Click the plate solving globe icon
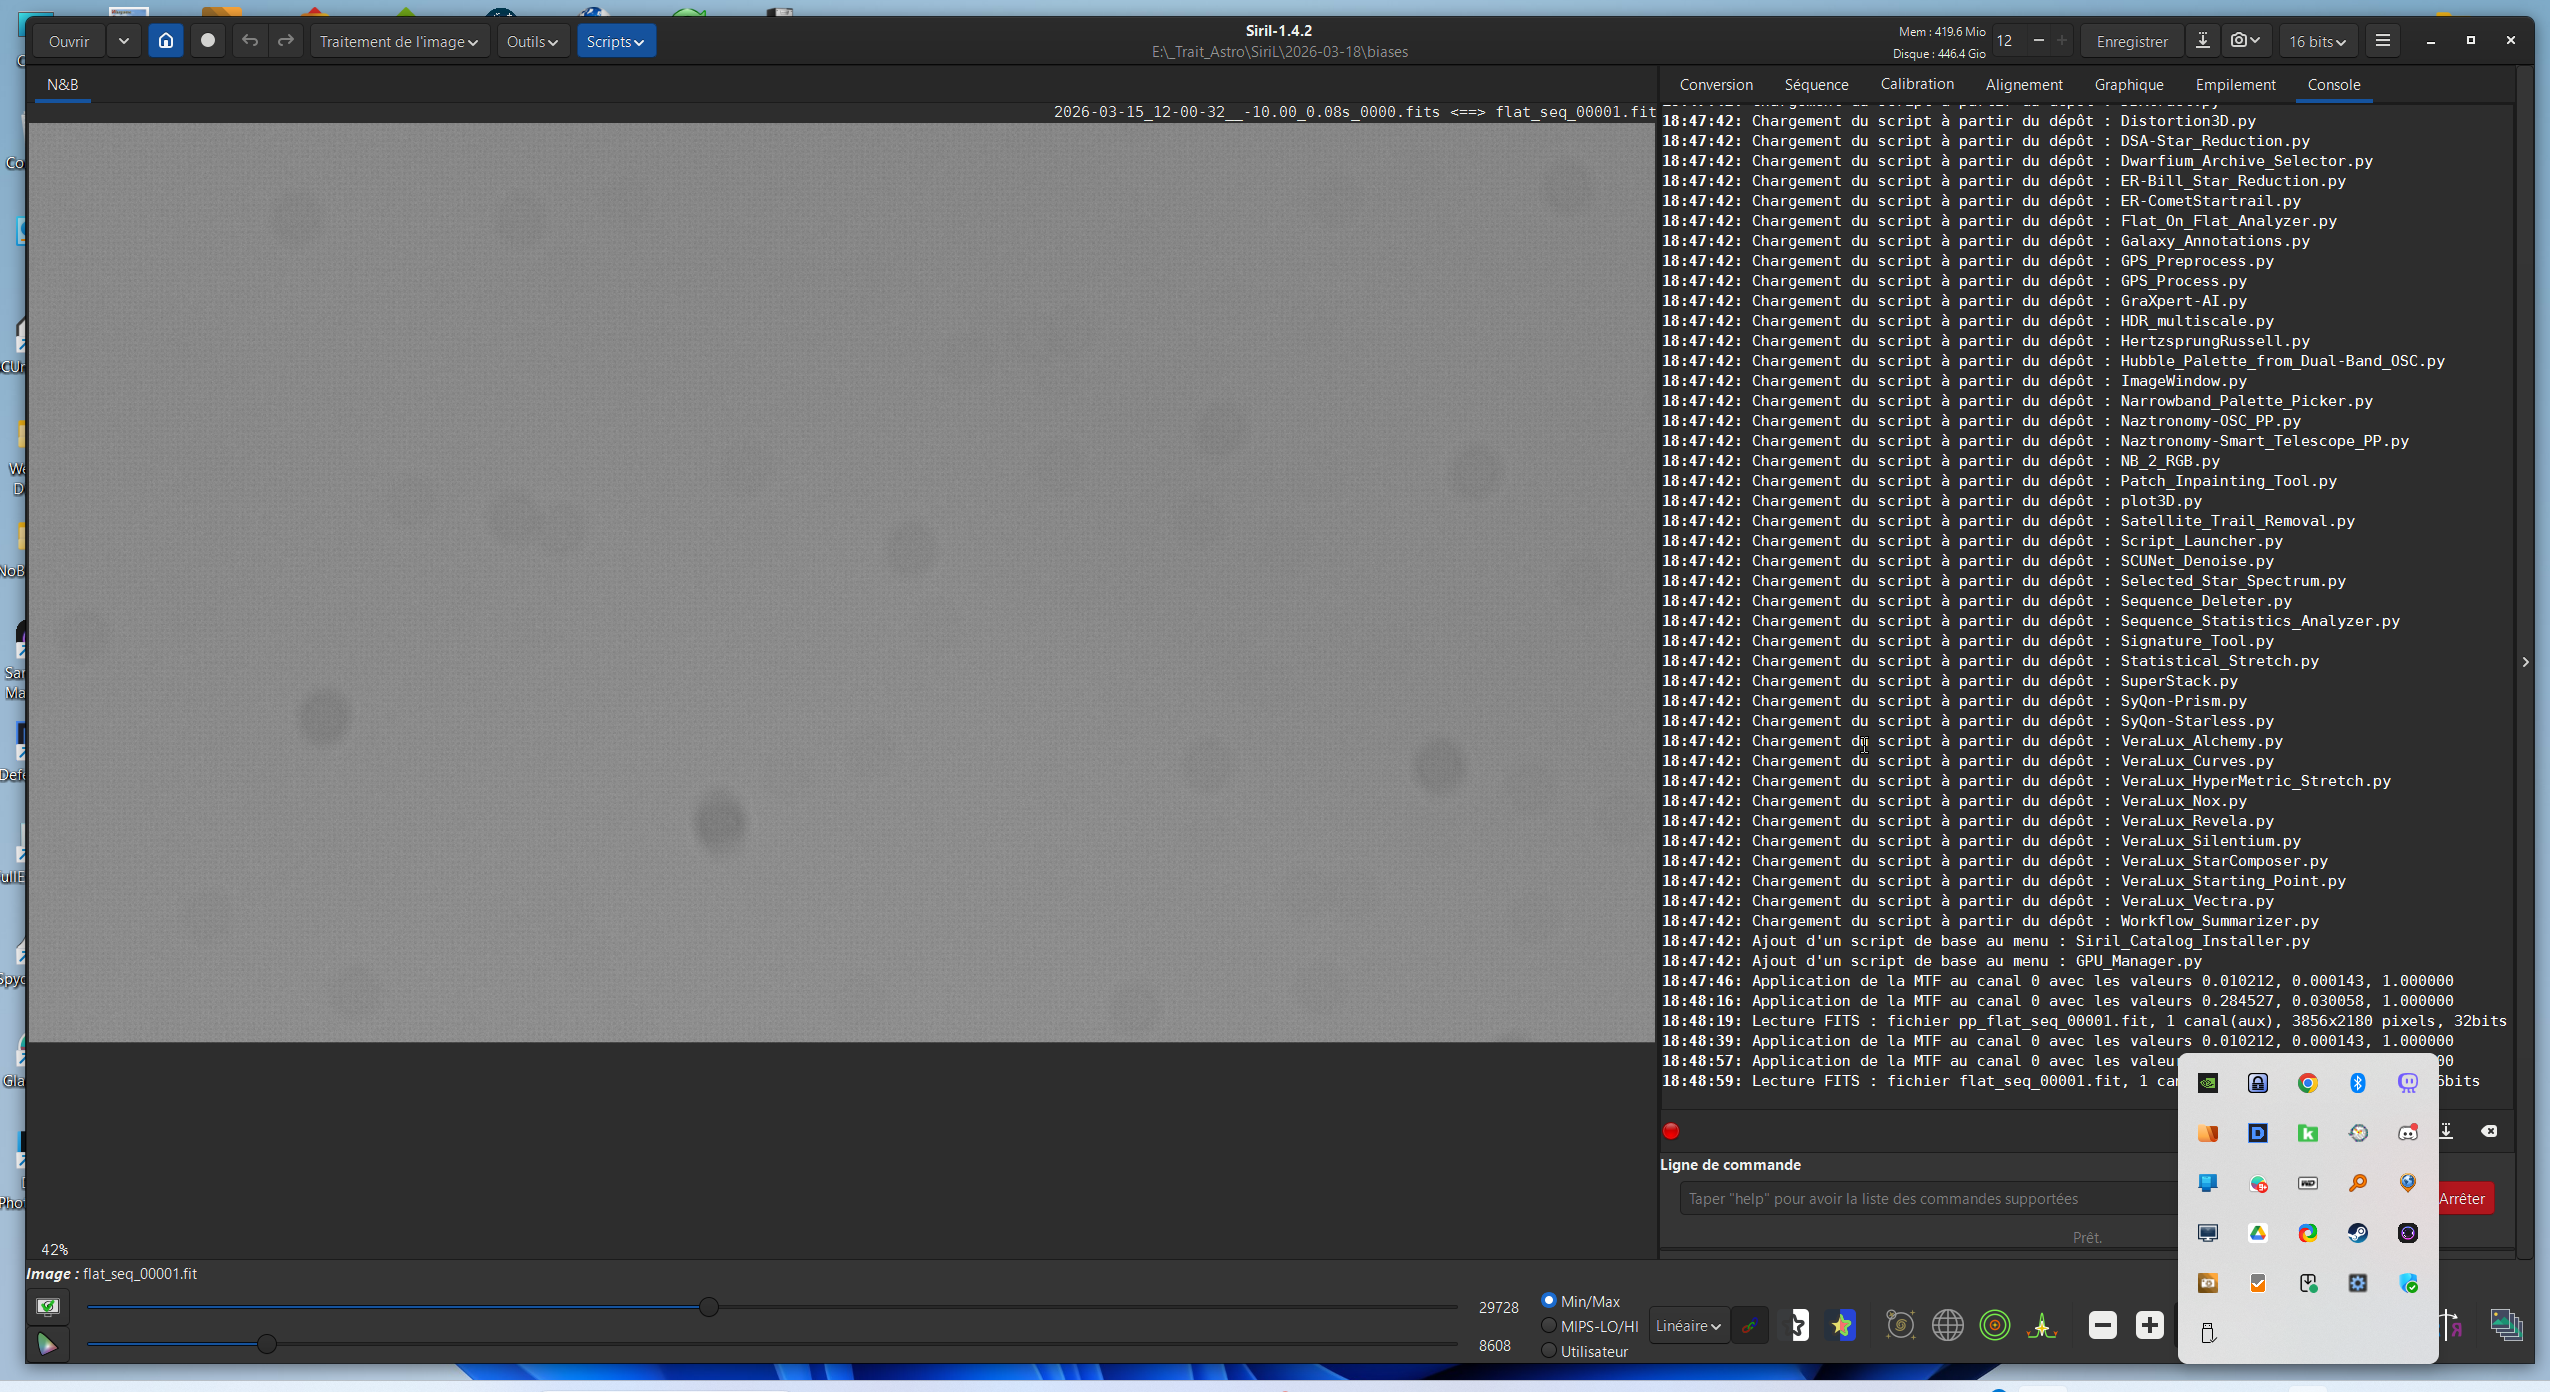 1947,1326
